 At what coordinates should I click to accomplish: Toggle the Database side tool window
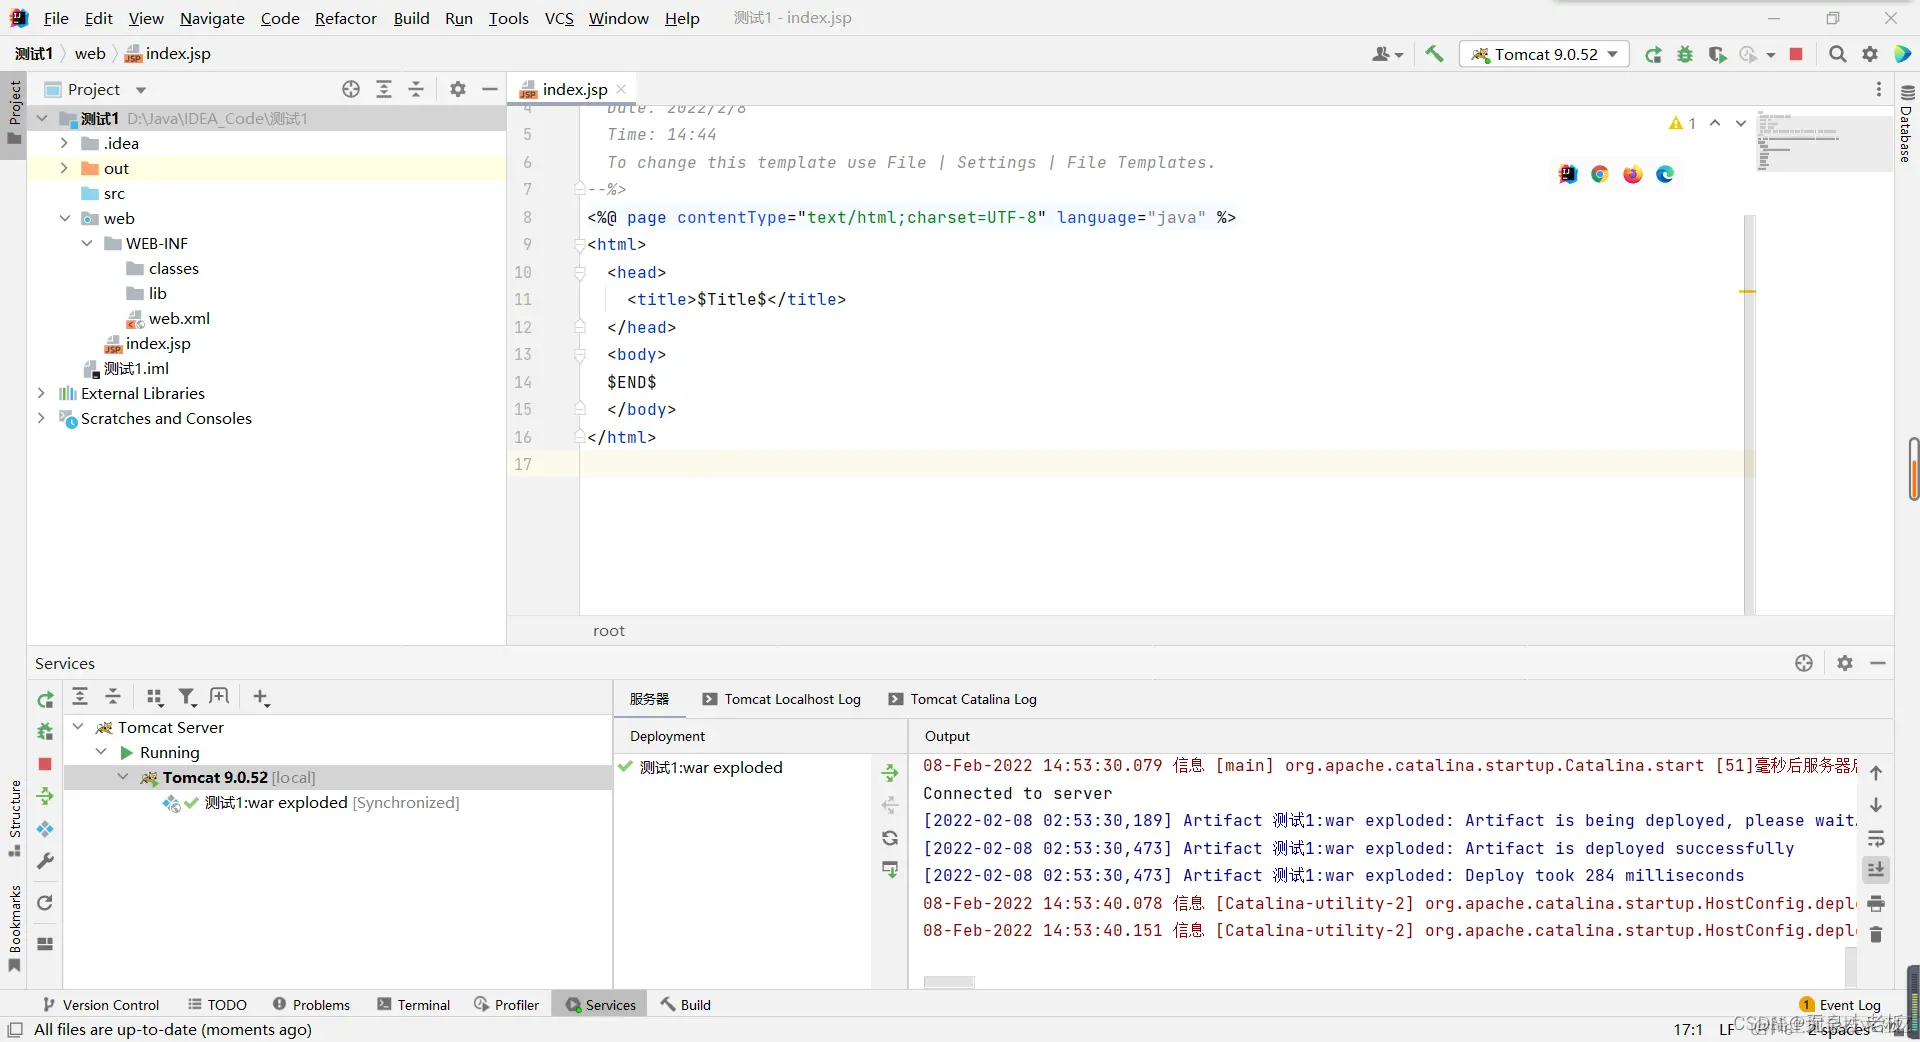point(1906,124)
